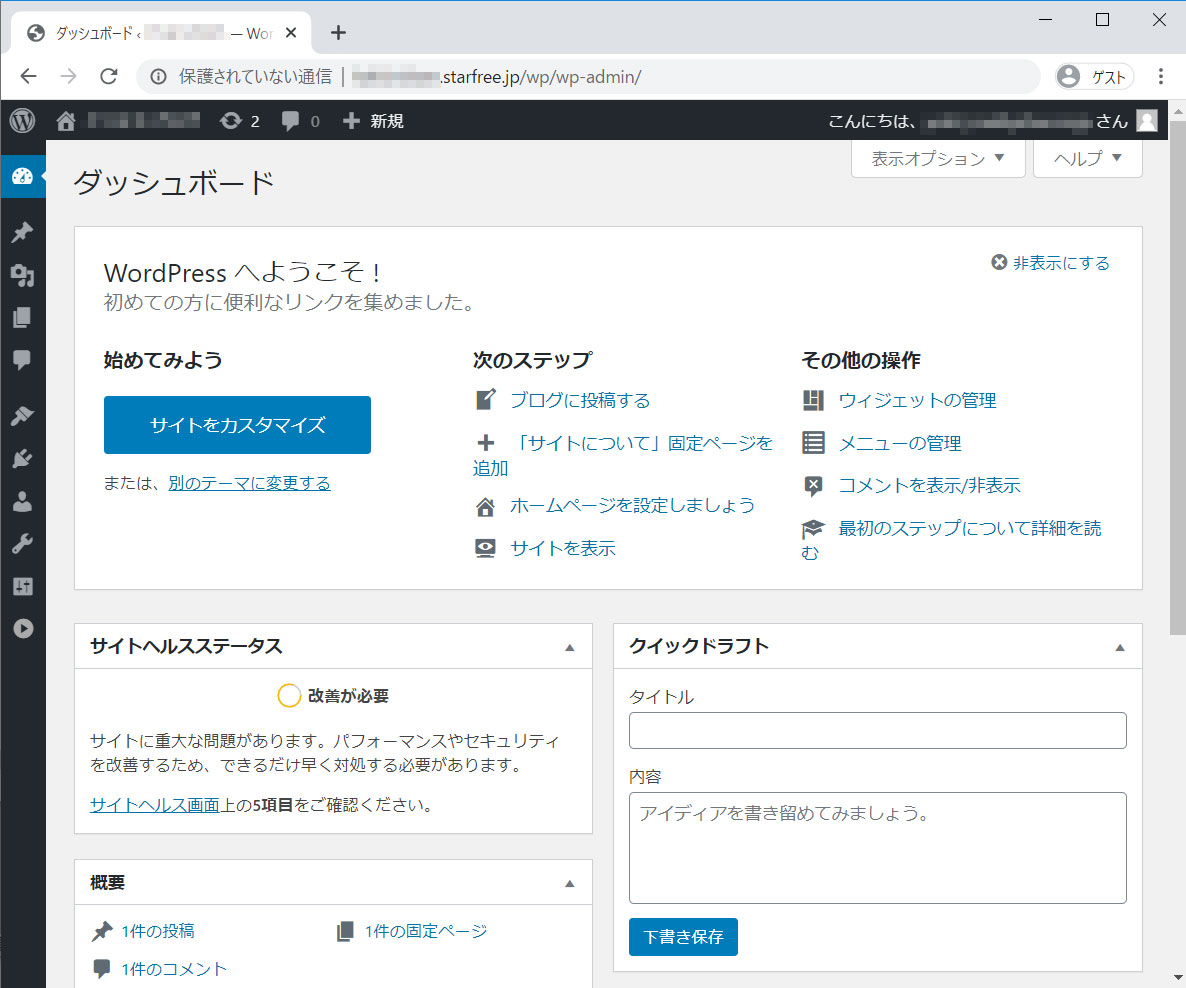Open Posts via pin icon in sidebar
The image size is (1186, 988).
[23, 232]
